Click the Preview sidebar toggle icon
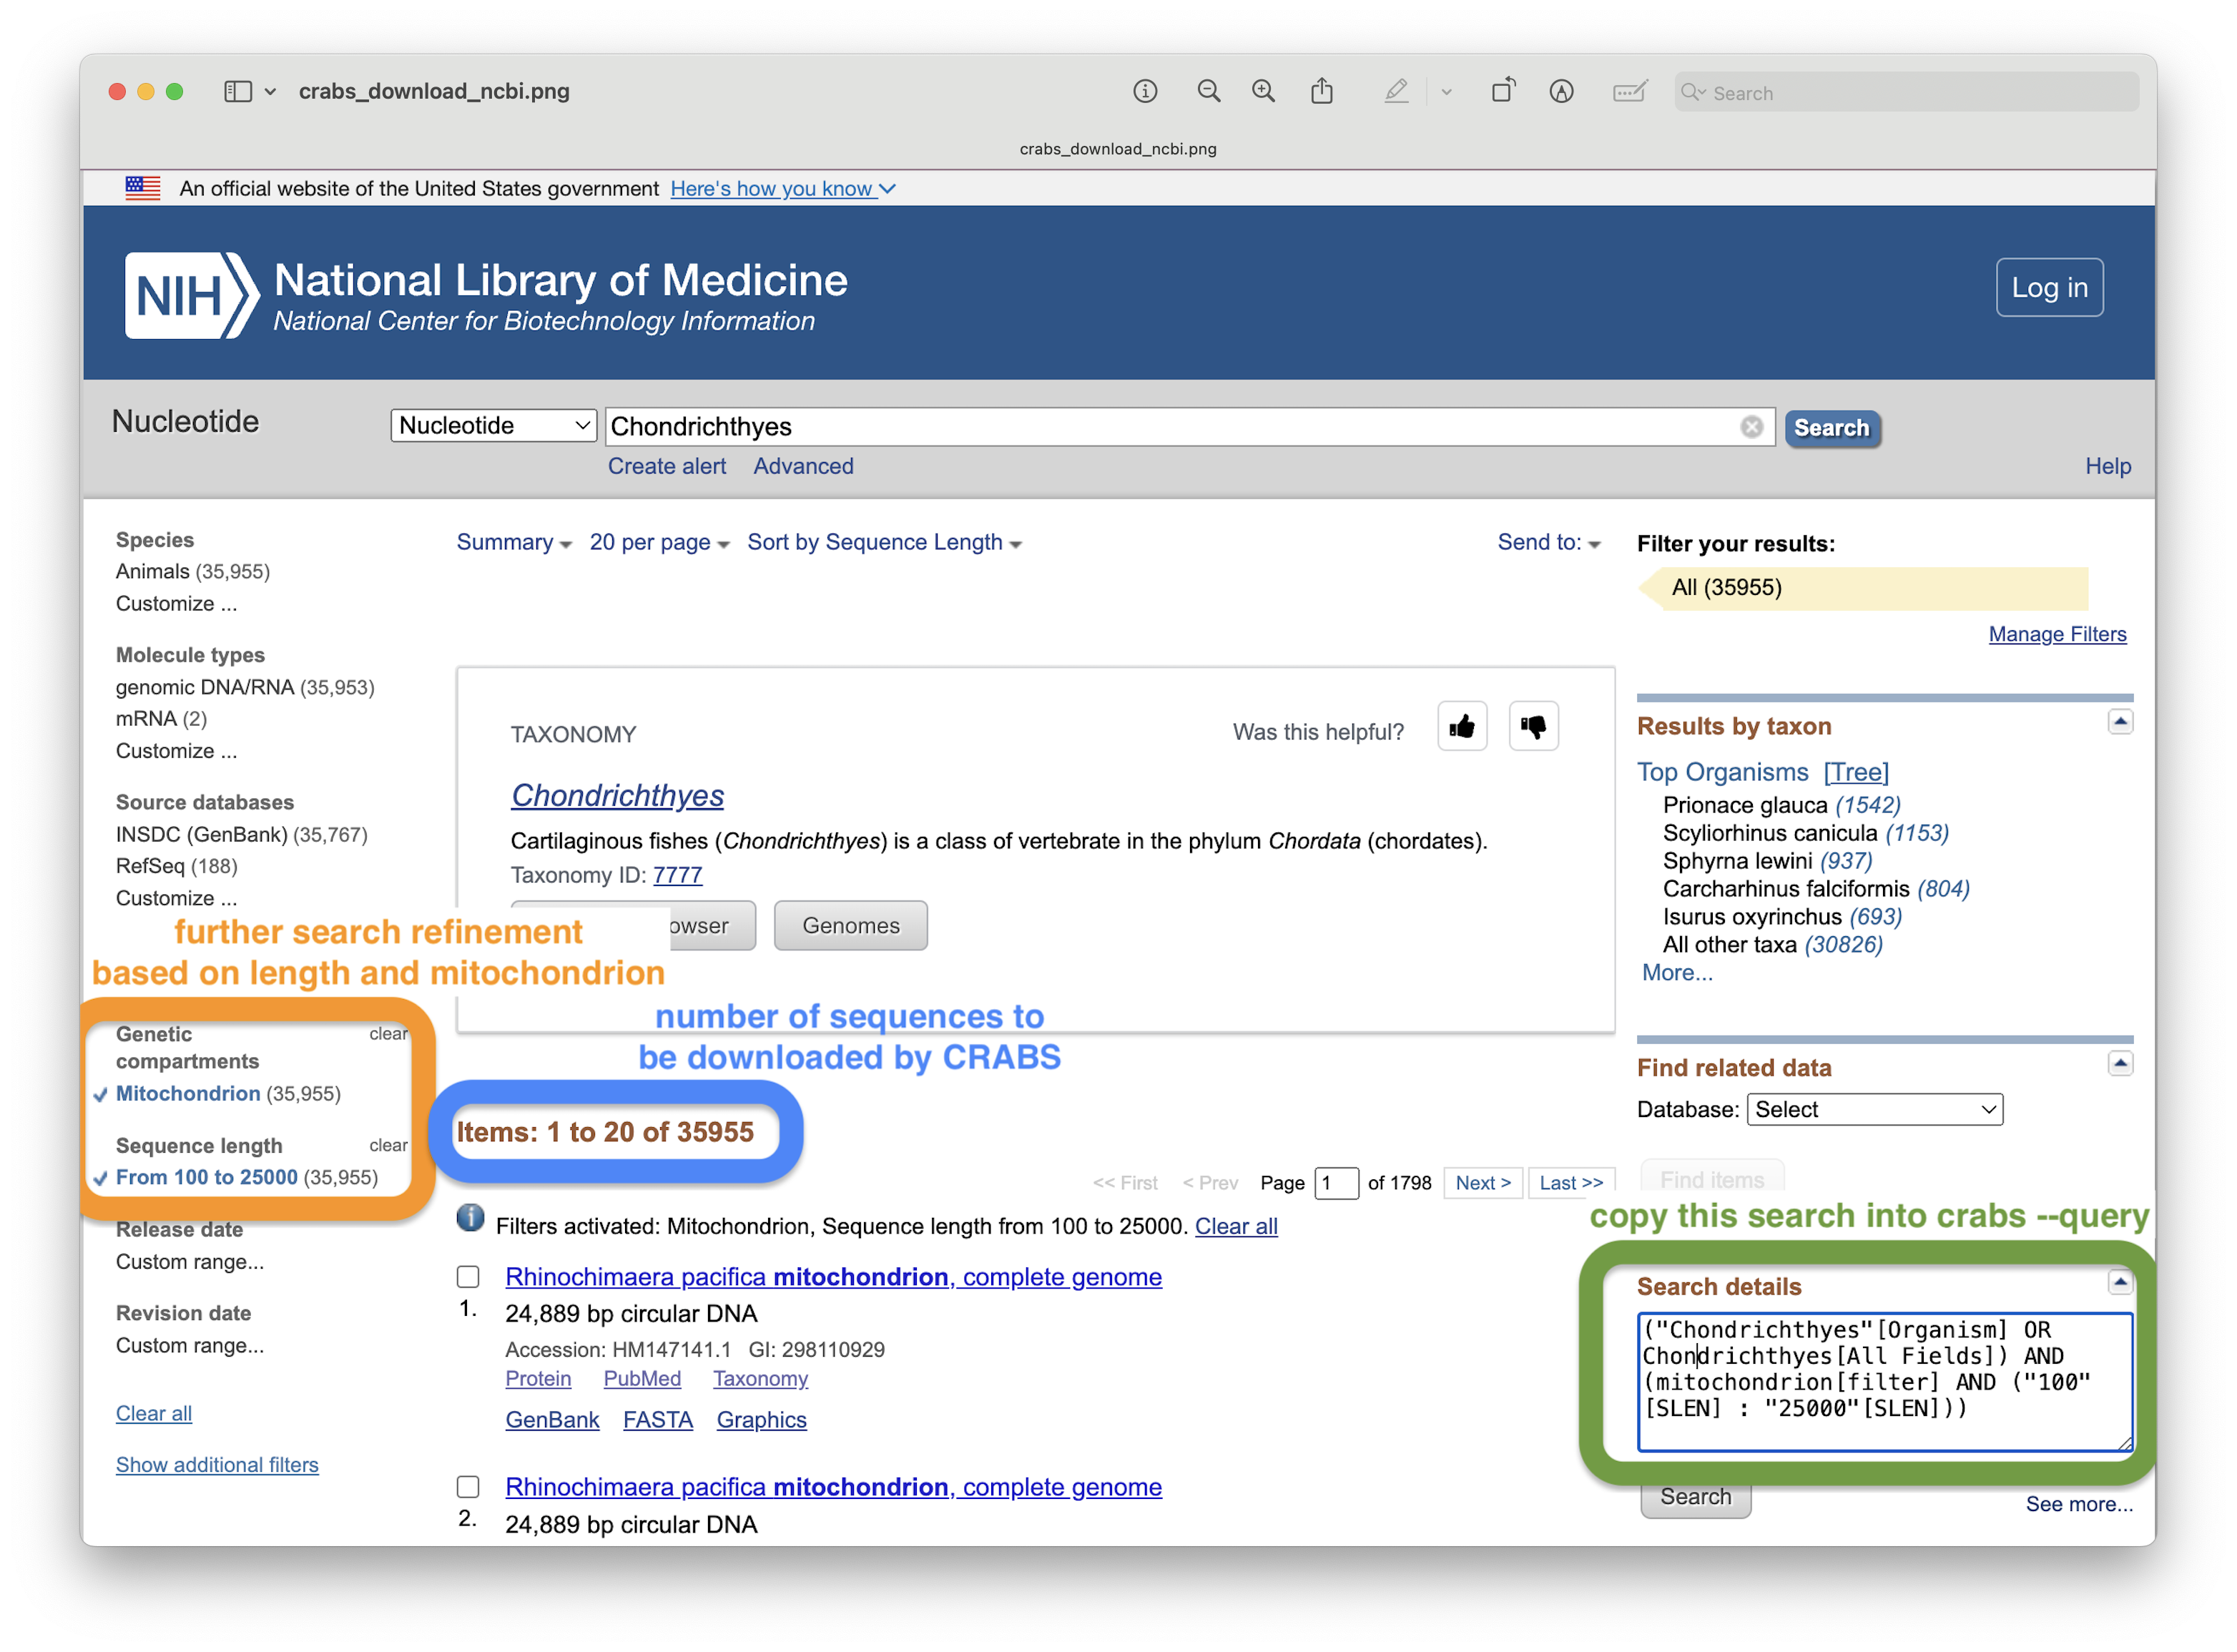The height and width of the screenshot is (1652, 2237). point(237,92)
